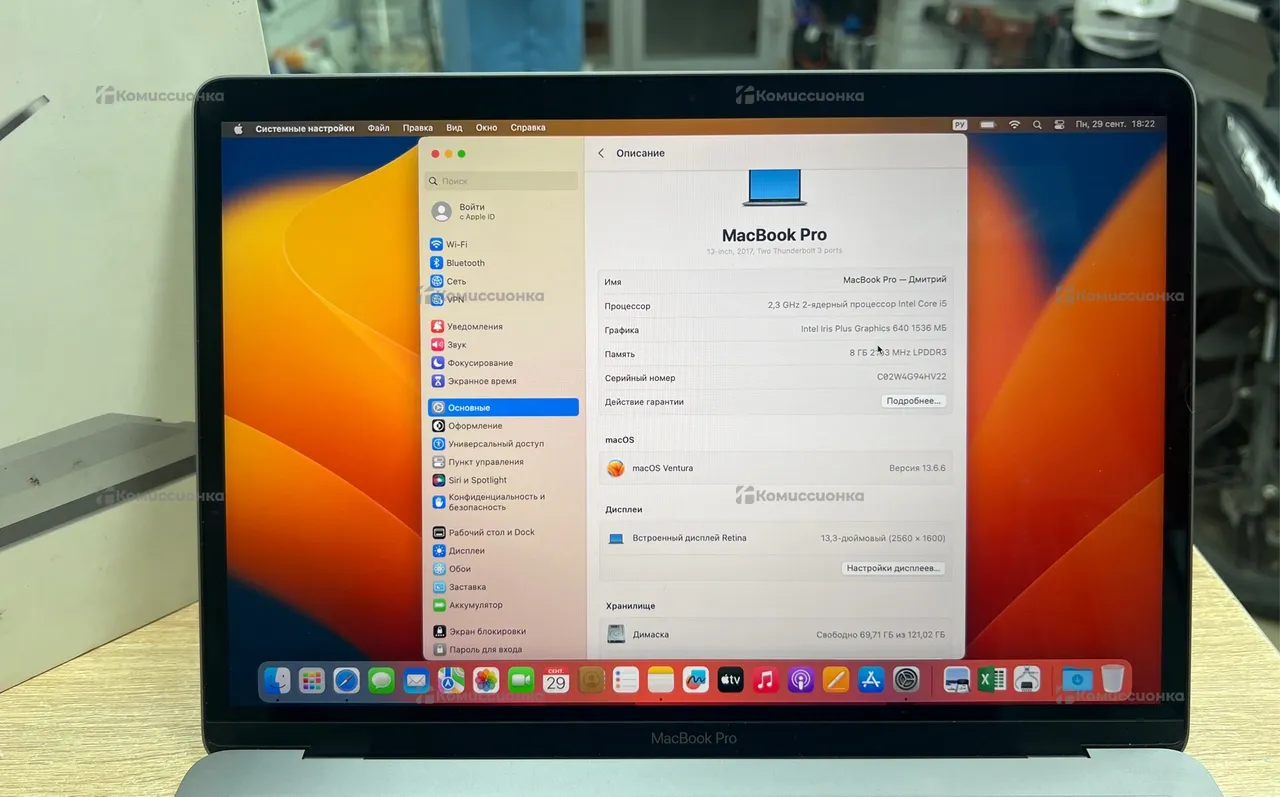
Task: Launch Safari from the Dock
Action: click(x=346, y=681)
